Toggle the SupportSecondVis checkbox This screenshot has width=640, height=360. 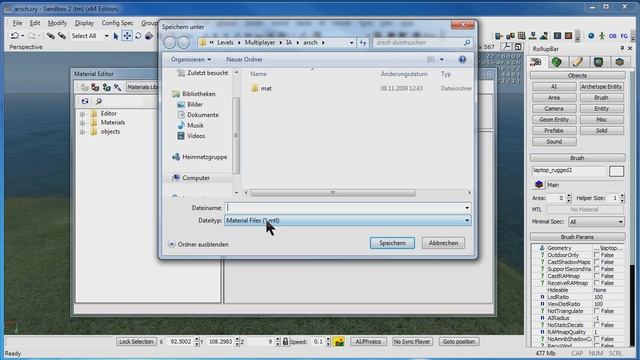pos(597,269)
